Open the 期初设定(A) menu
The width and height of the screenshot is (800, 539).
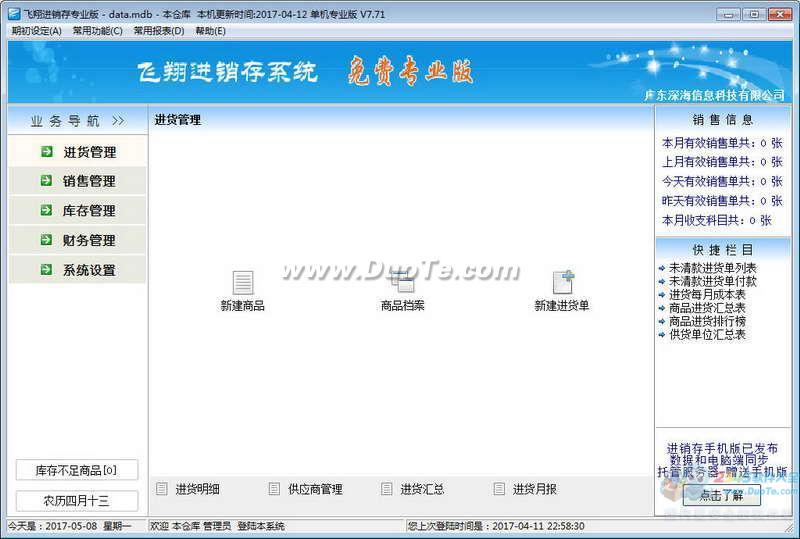click(x=36, y=31)
